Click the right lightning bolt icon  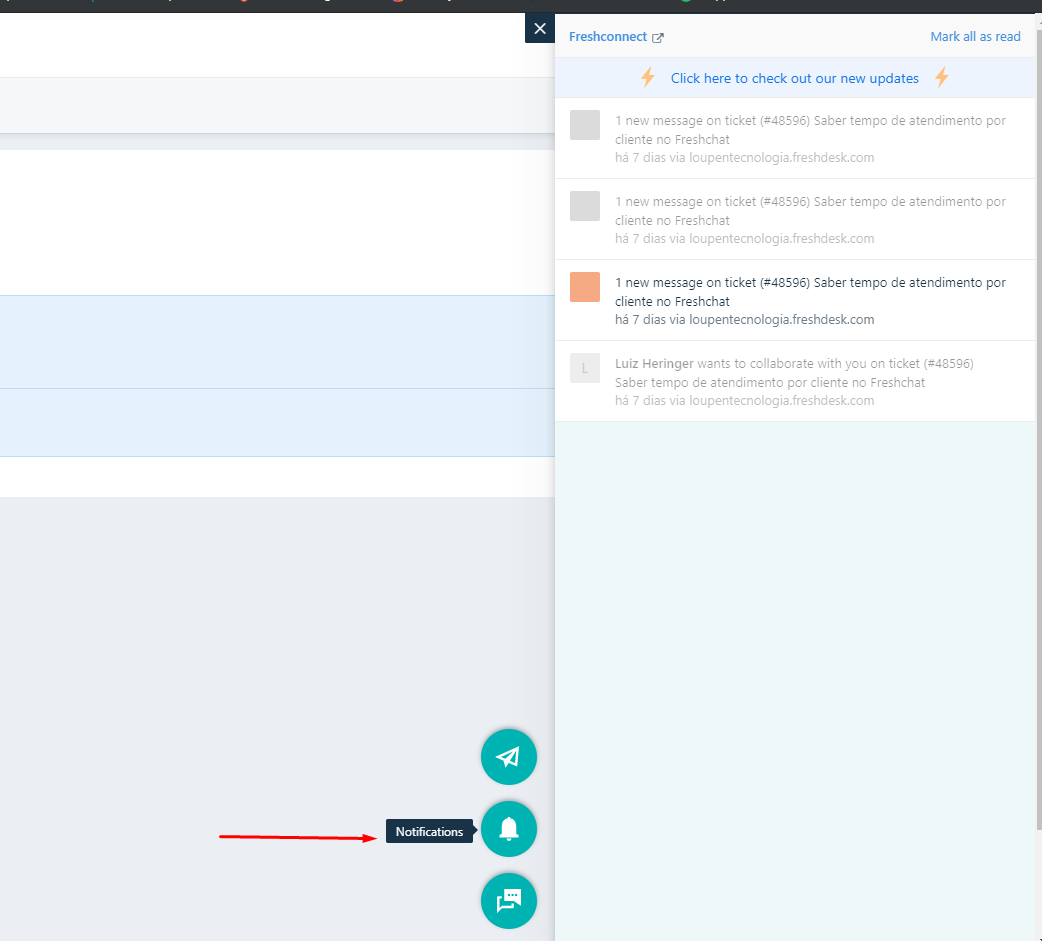942,77
